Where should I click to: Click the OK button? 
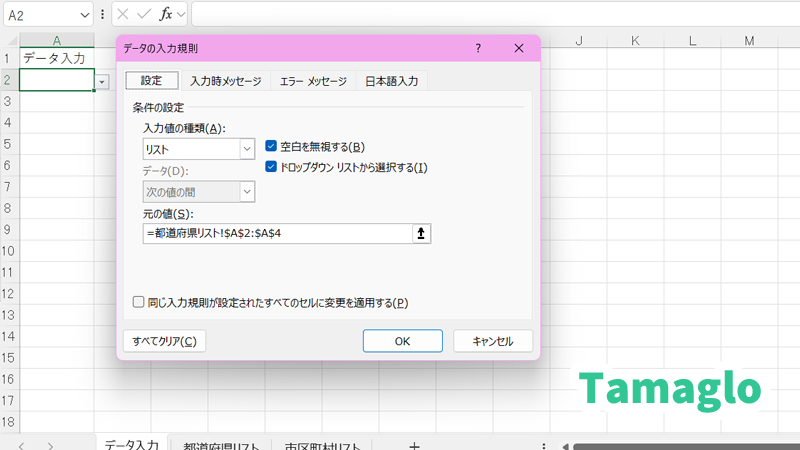tap(402, 341)
